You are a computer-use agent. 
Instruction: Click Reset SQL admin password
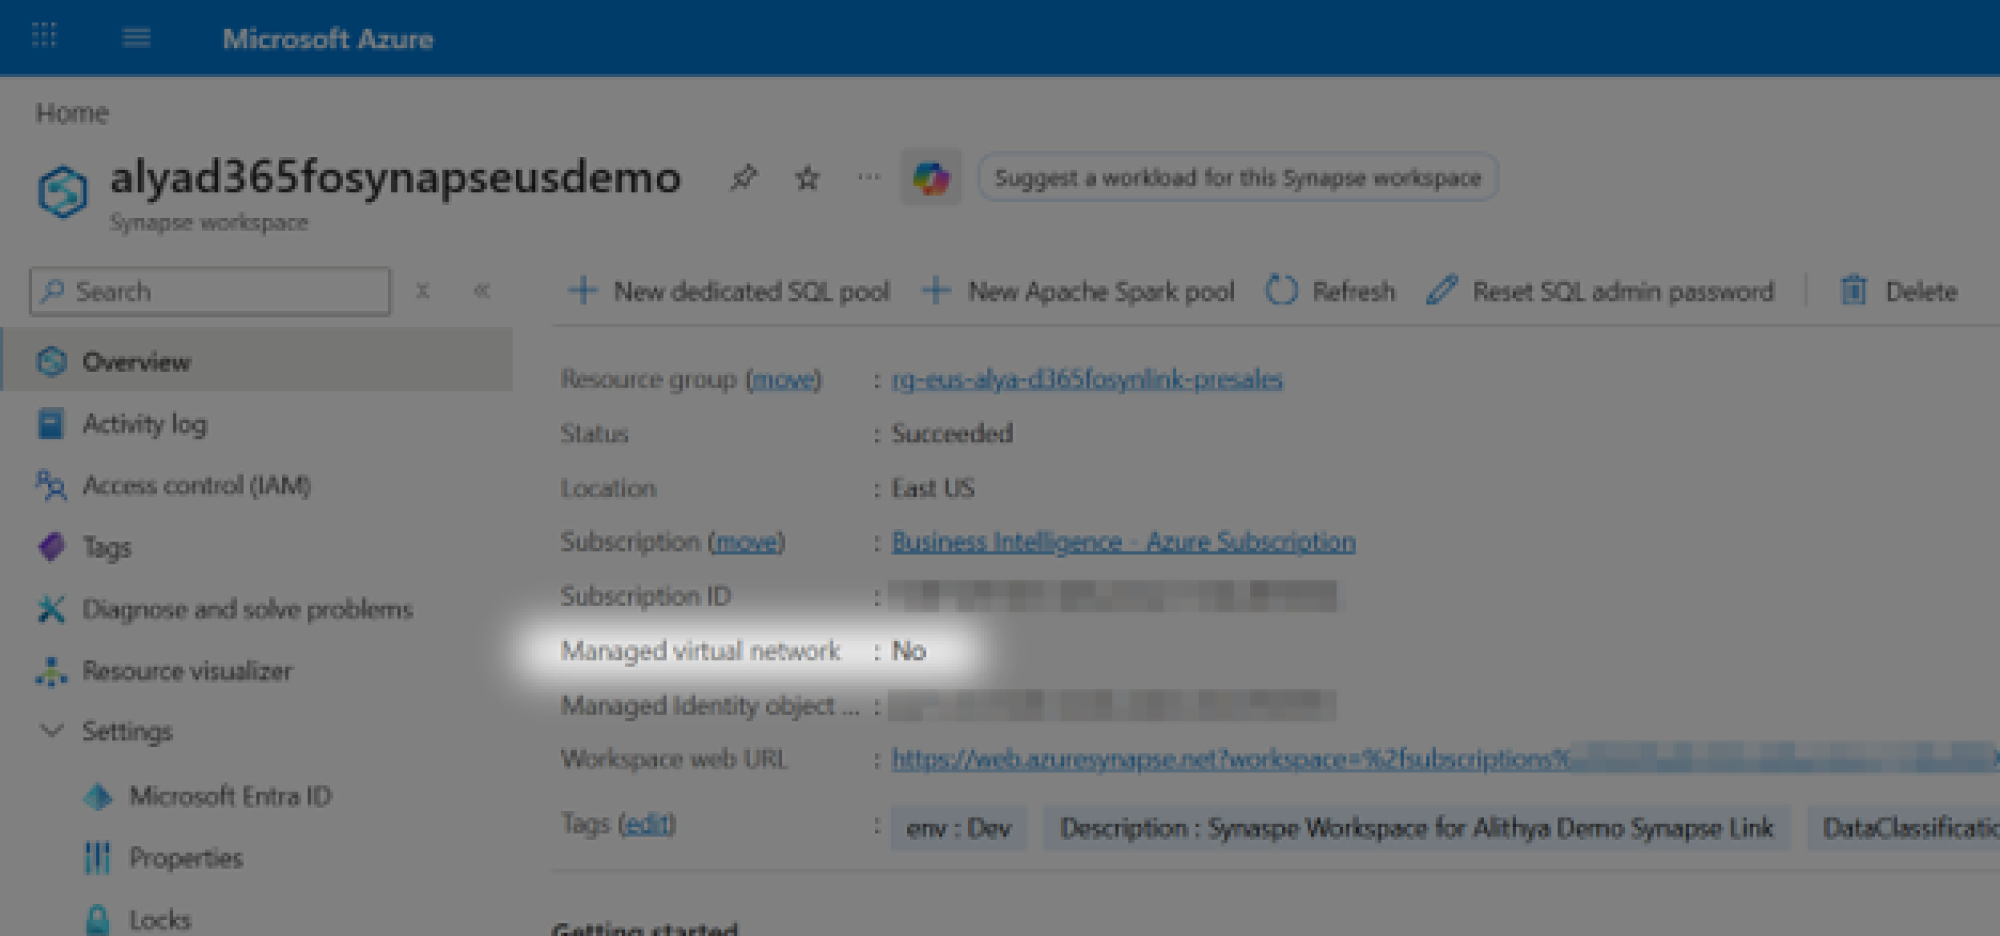pyautogui.click(x=1600, y=291)
